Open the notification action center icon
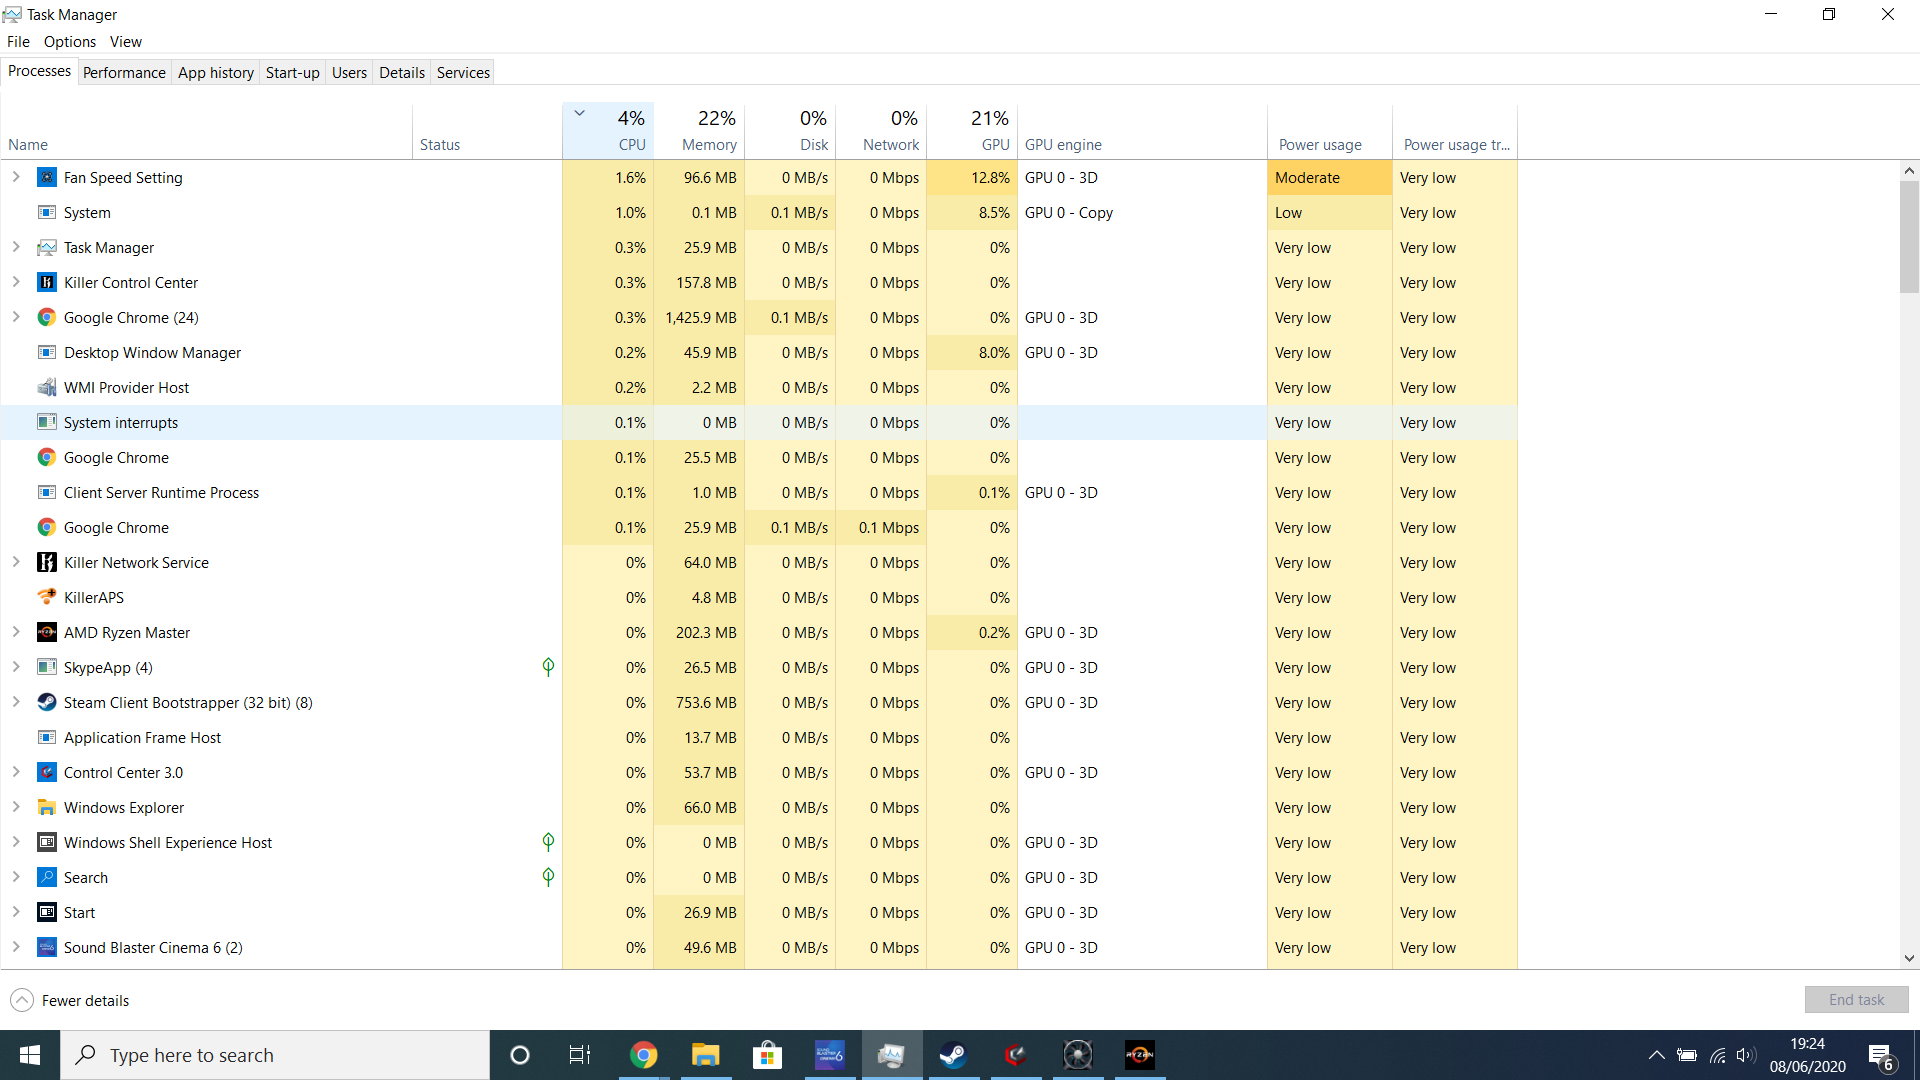Image resolution: width=1920 pixels, height=1080 pixels. (1880, 1056)
